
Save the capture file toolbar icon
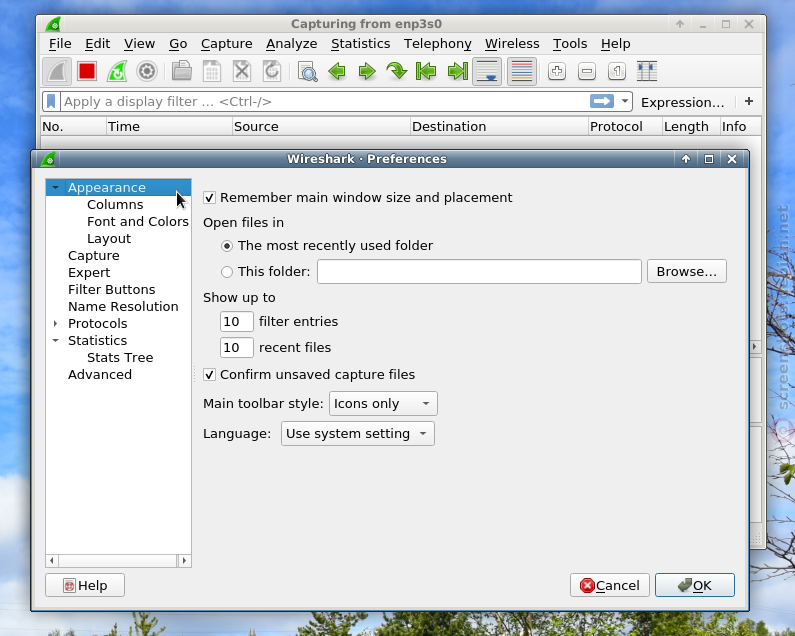coord(212,72)
